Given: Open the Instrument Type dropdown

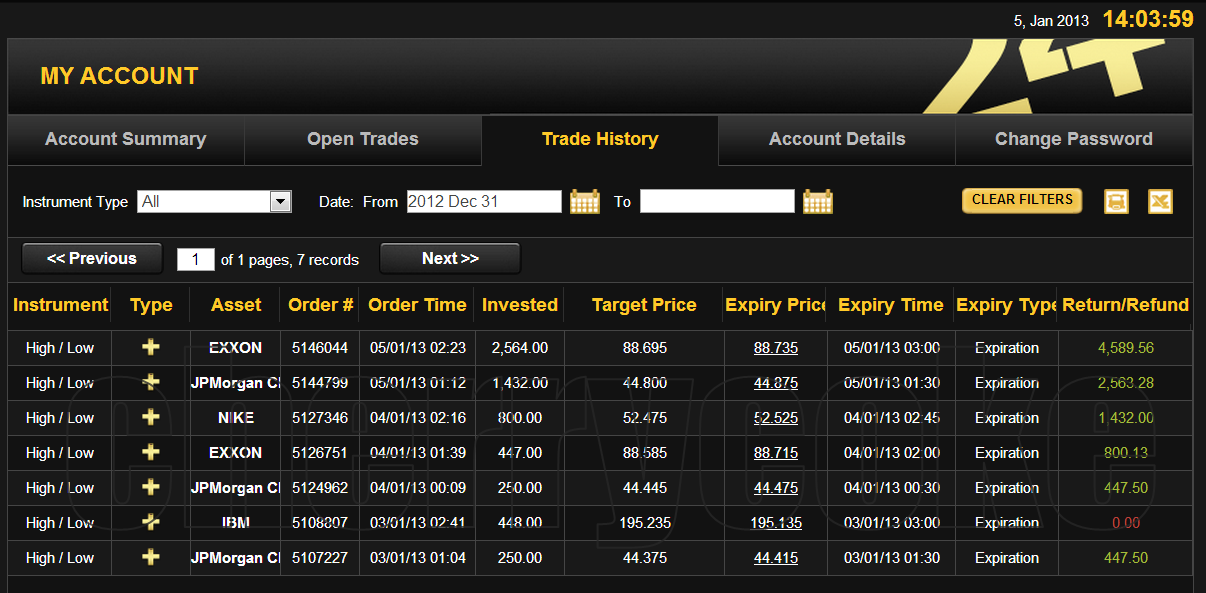Looking at the screenshot, I should [214, 201].
